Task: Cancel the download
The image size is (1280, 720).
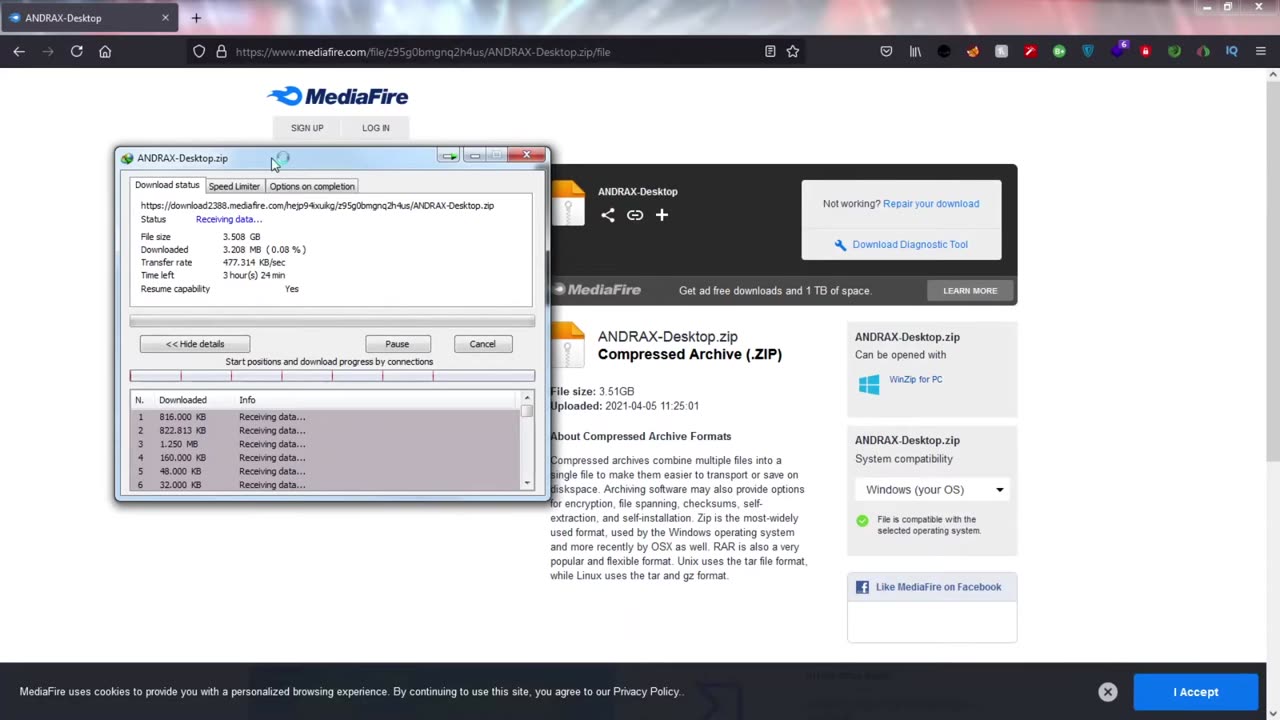Action: pos(482,344)
